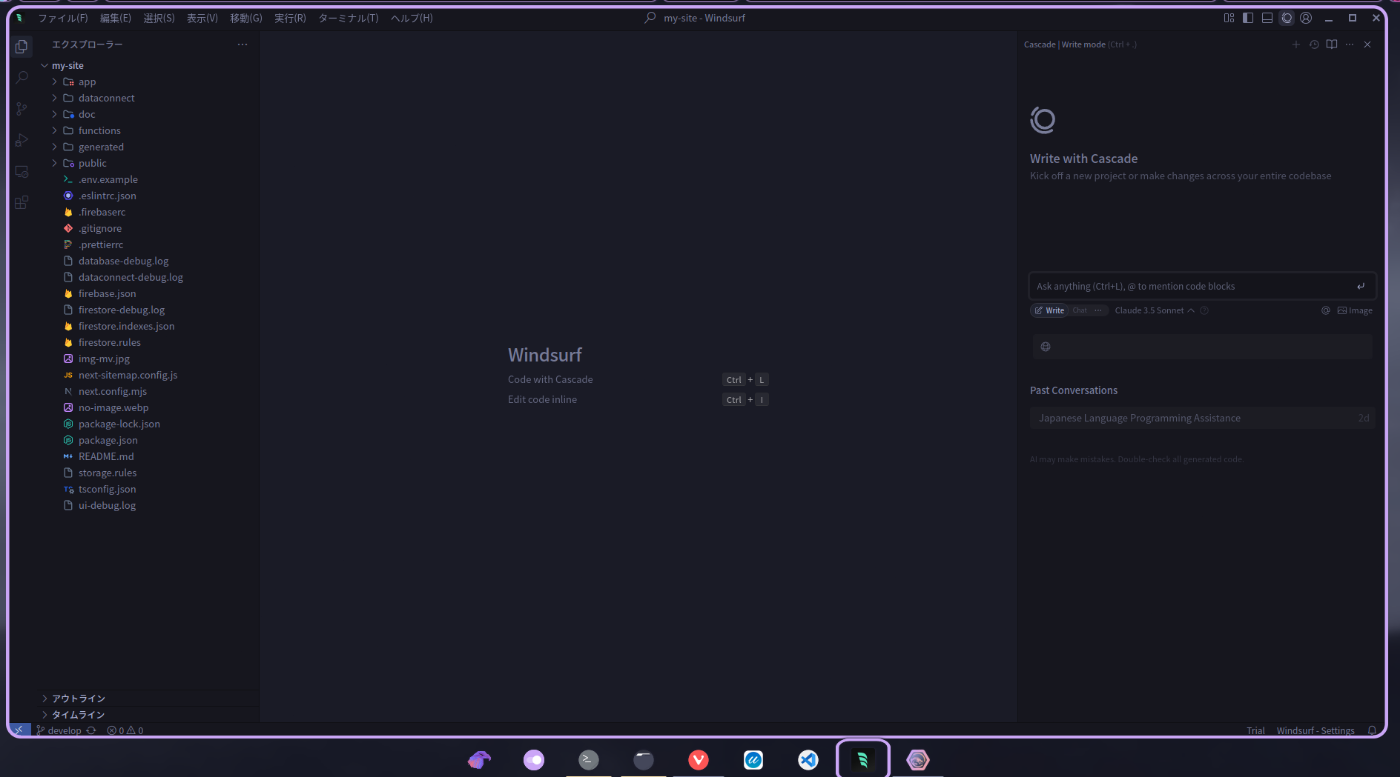Open the ファイル(F) menu

click(x=63, y=18)
